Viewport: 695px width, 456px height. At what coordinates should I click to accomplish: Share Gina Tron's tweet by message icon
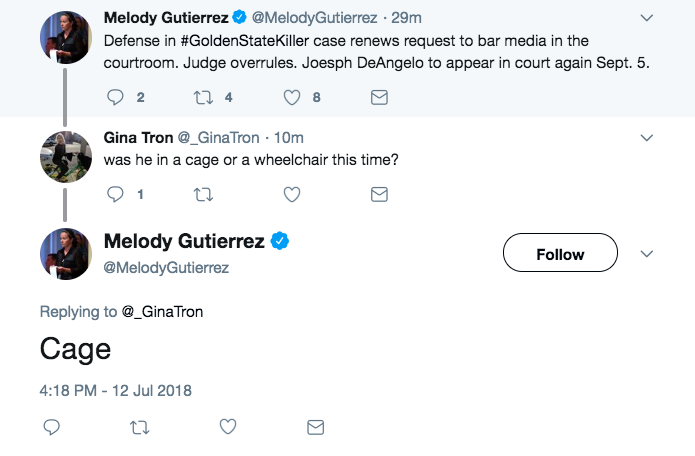tap(379, 194)
